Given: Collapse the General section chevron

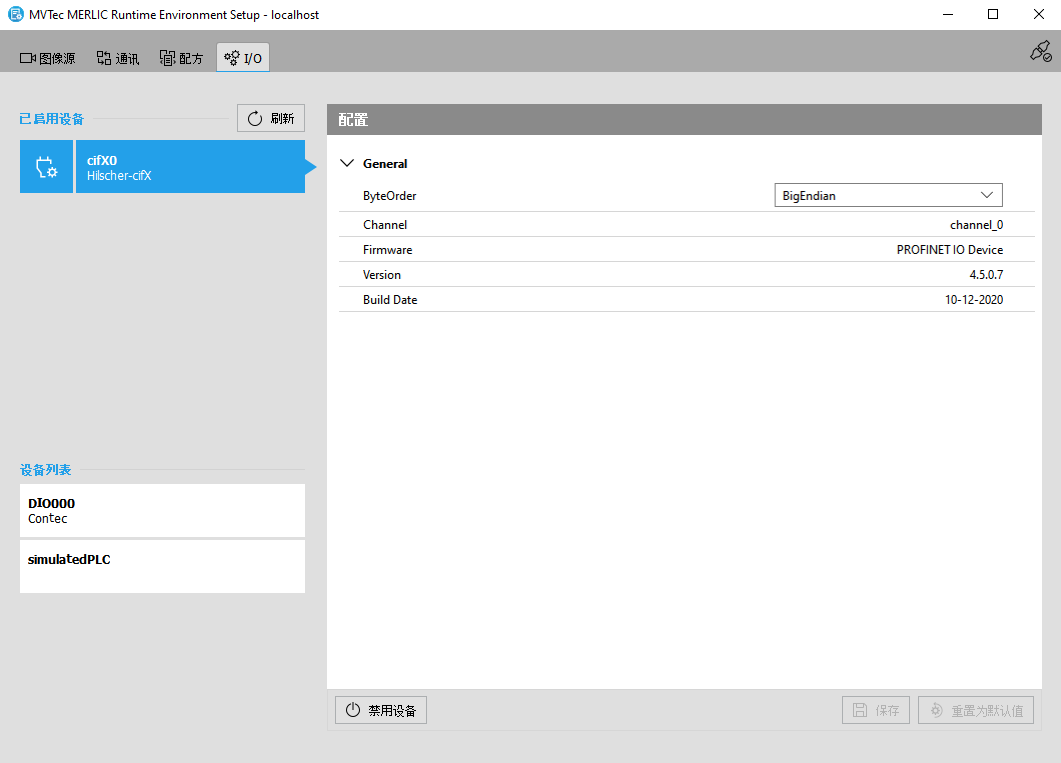Looking at the screenshot, I should pos(347,163).
